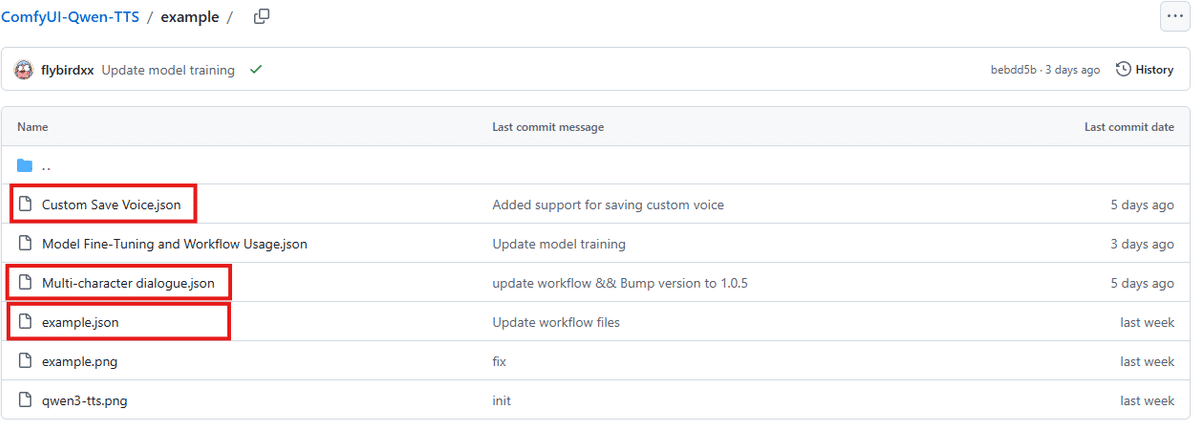Open the three-dot more options menu
The image size is (1200, 431).
(x=1174, y=17)
